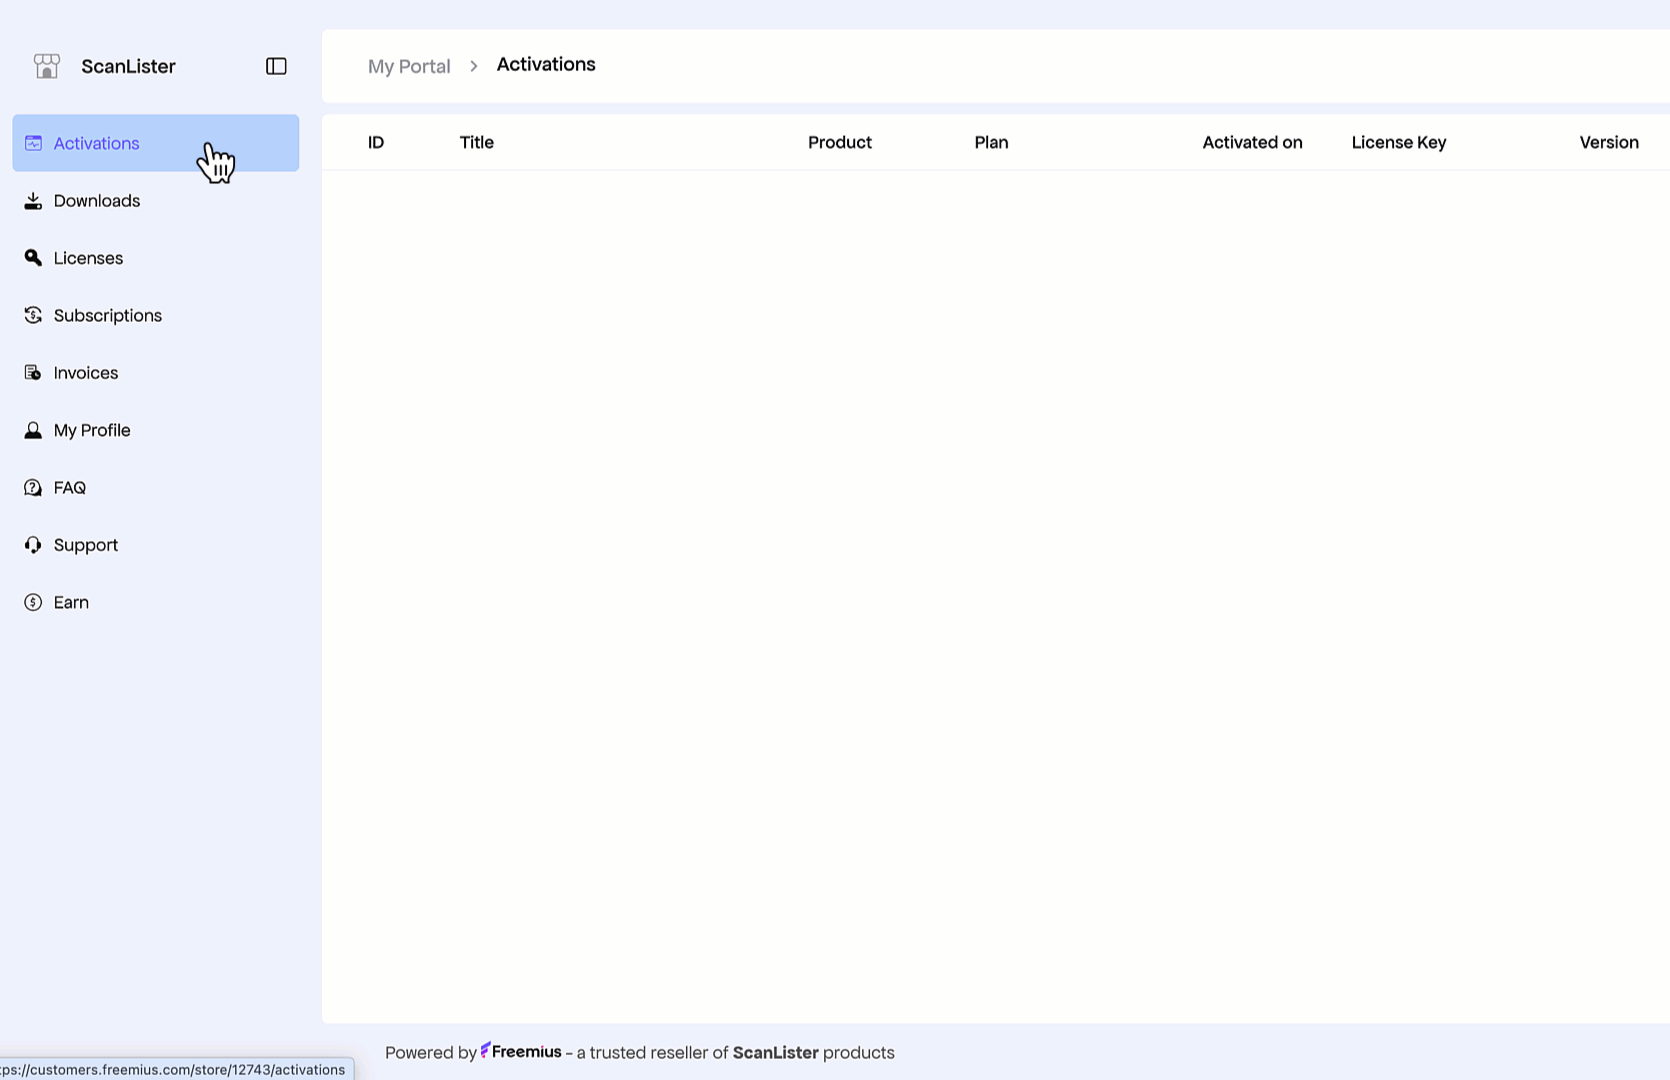Click the Subscriptions recurring icon
The width and height of the screenshot is (1670, 1080).
33,315
